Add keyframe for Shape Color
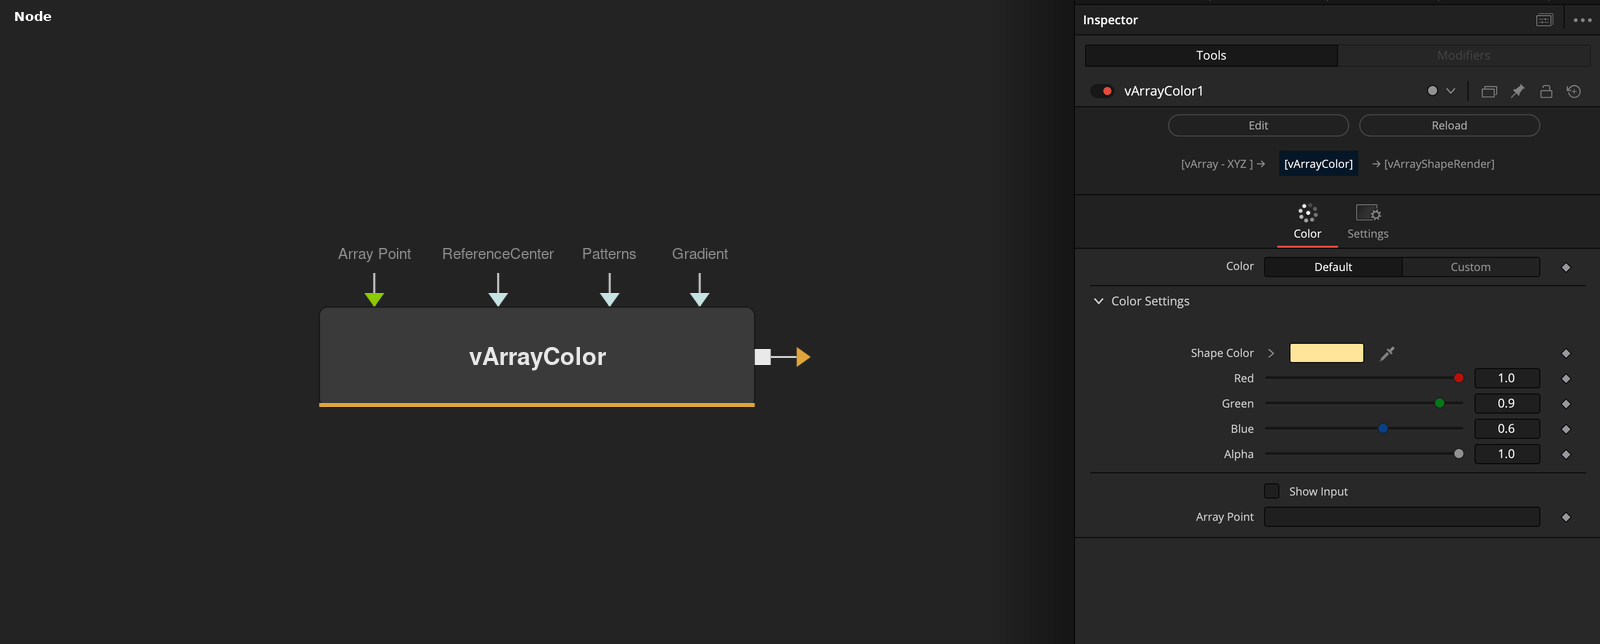The image size is (1600, 644). (x=1566, y=353)
